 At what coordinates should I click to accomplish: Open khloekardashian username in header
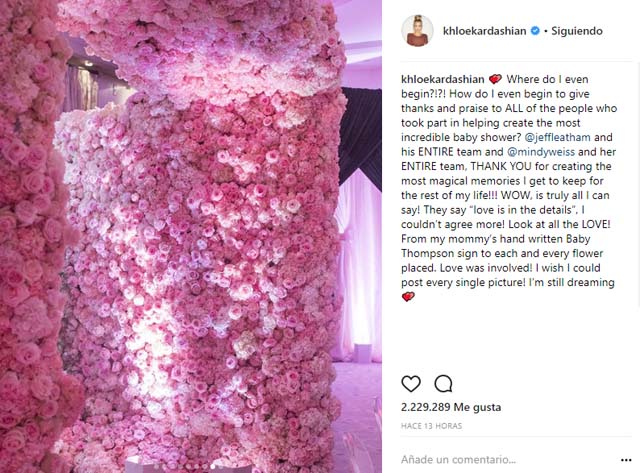(484, 31)
